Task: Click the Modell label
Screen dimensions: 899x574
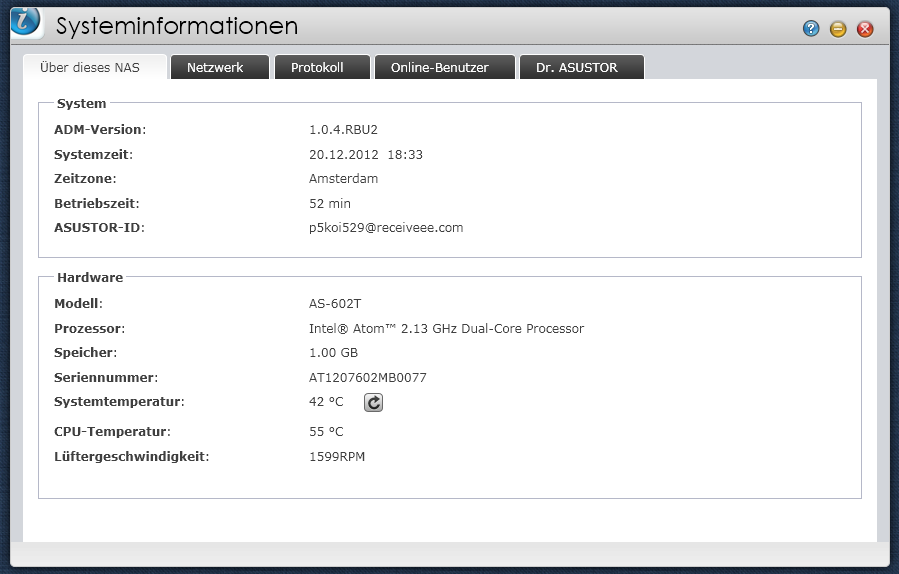Action: pyautogui.click(x=78, y=304)
